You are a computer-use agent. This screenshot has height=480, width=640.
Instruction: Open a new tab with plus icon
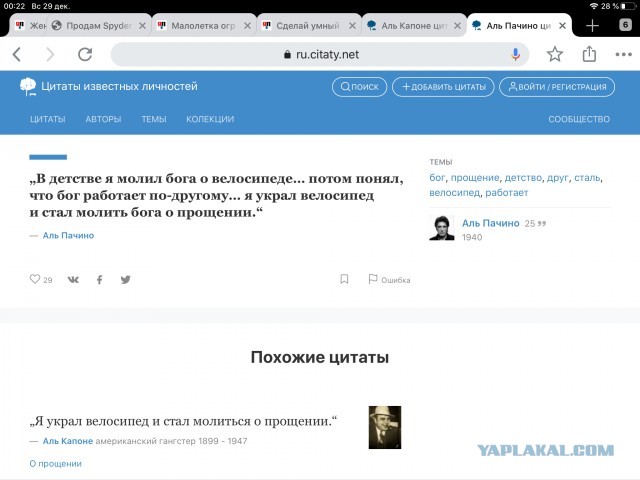coord(592,26)
